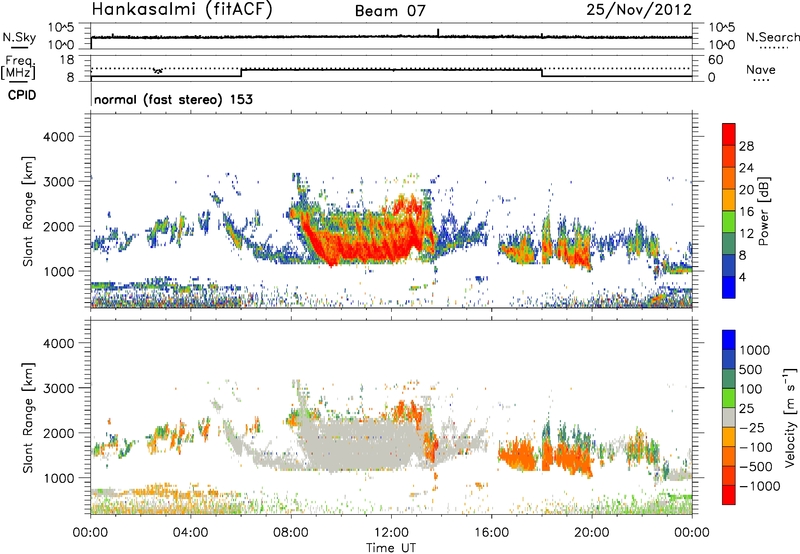
Task: Click the 'N.Search' legend label
Action: pyautogui.click(x=772, y=37)
